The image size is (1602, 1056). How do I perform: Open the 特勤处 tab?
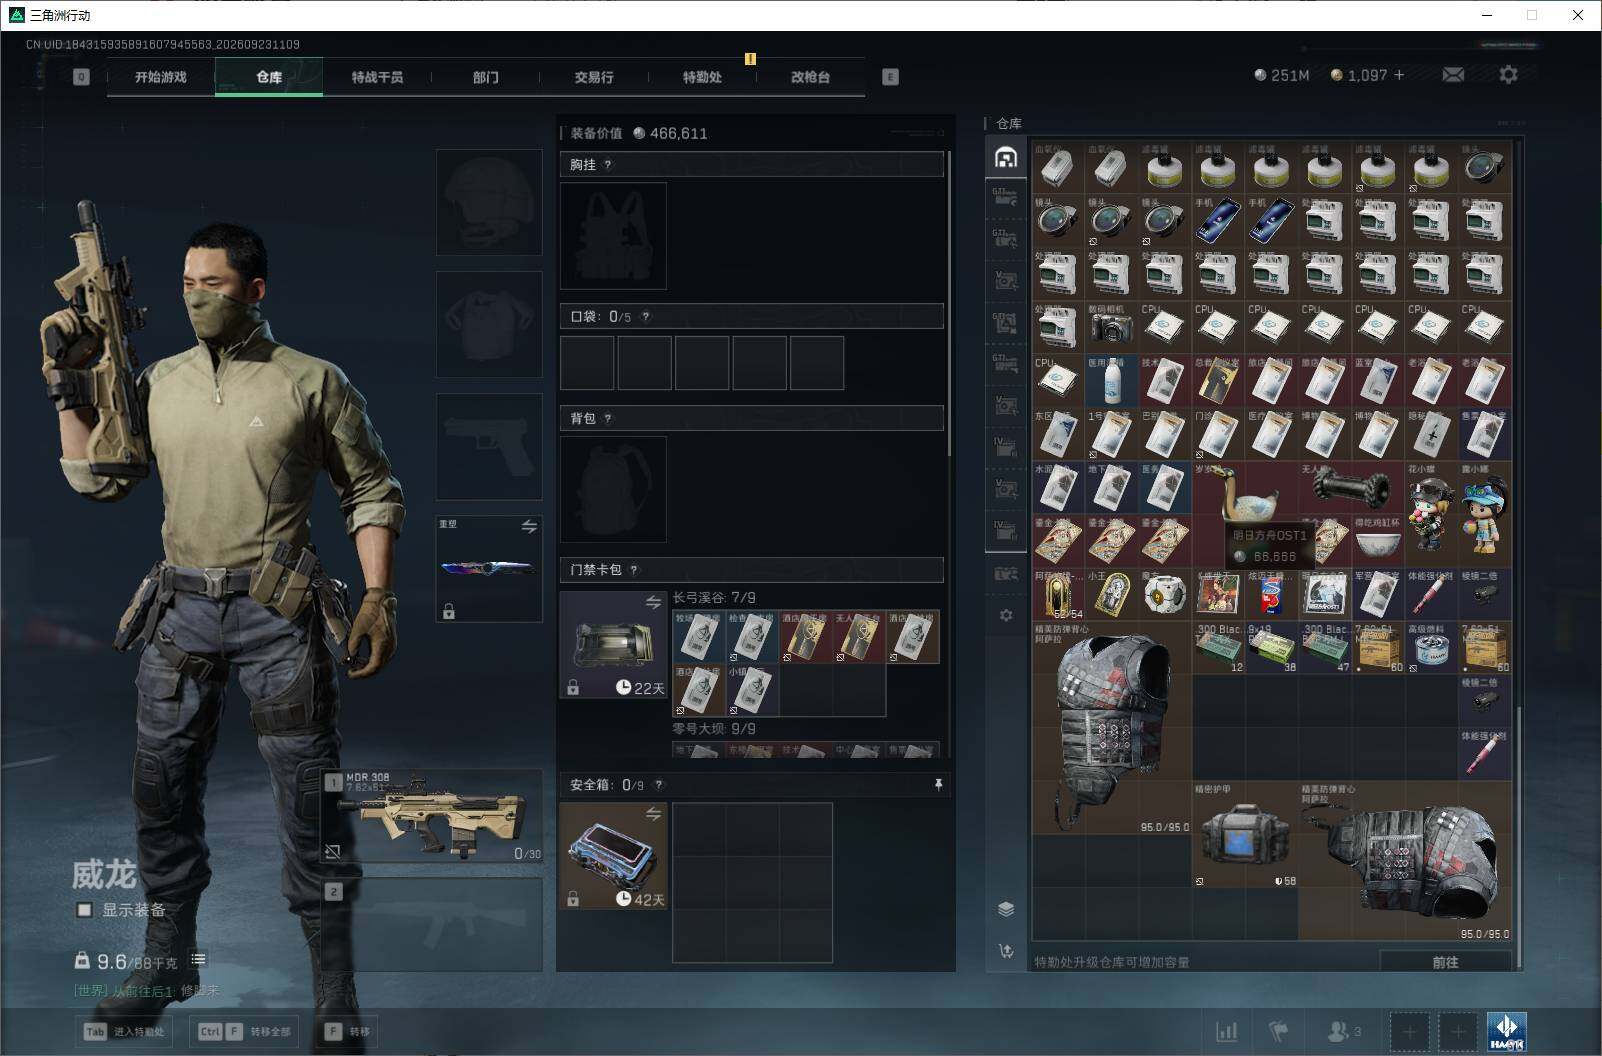pos(702,77)
